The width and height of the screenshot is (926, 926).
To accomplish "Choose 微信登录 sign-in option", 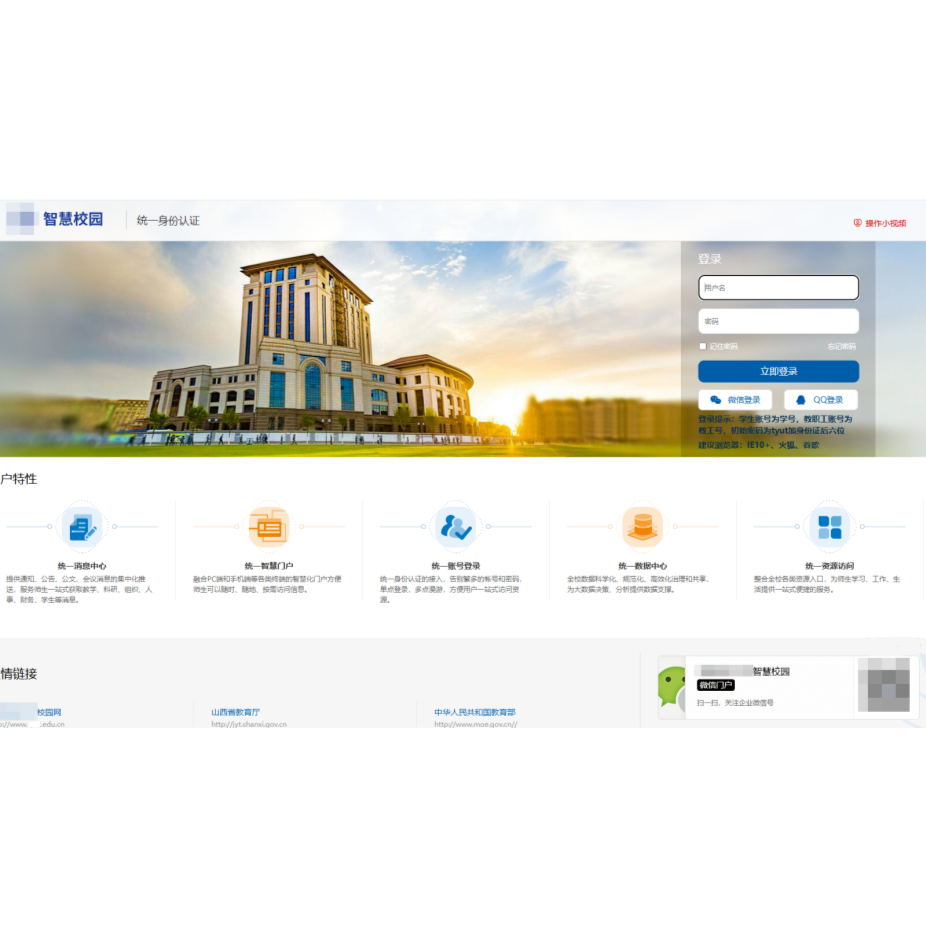I will 735,400.
